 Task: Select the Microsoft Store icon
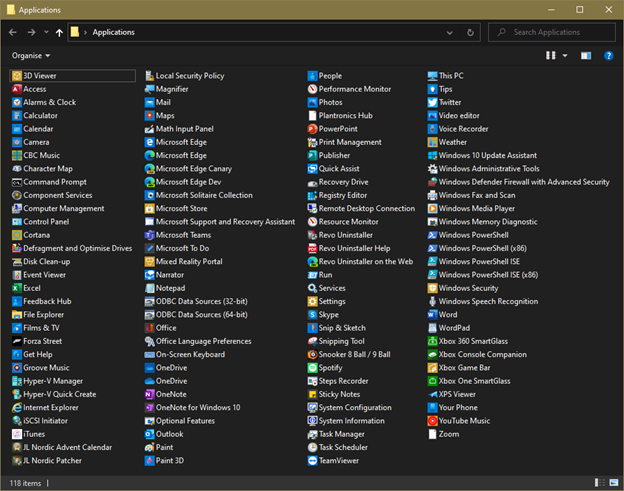tap(150, 208)
